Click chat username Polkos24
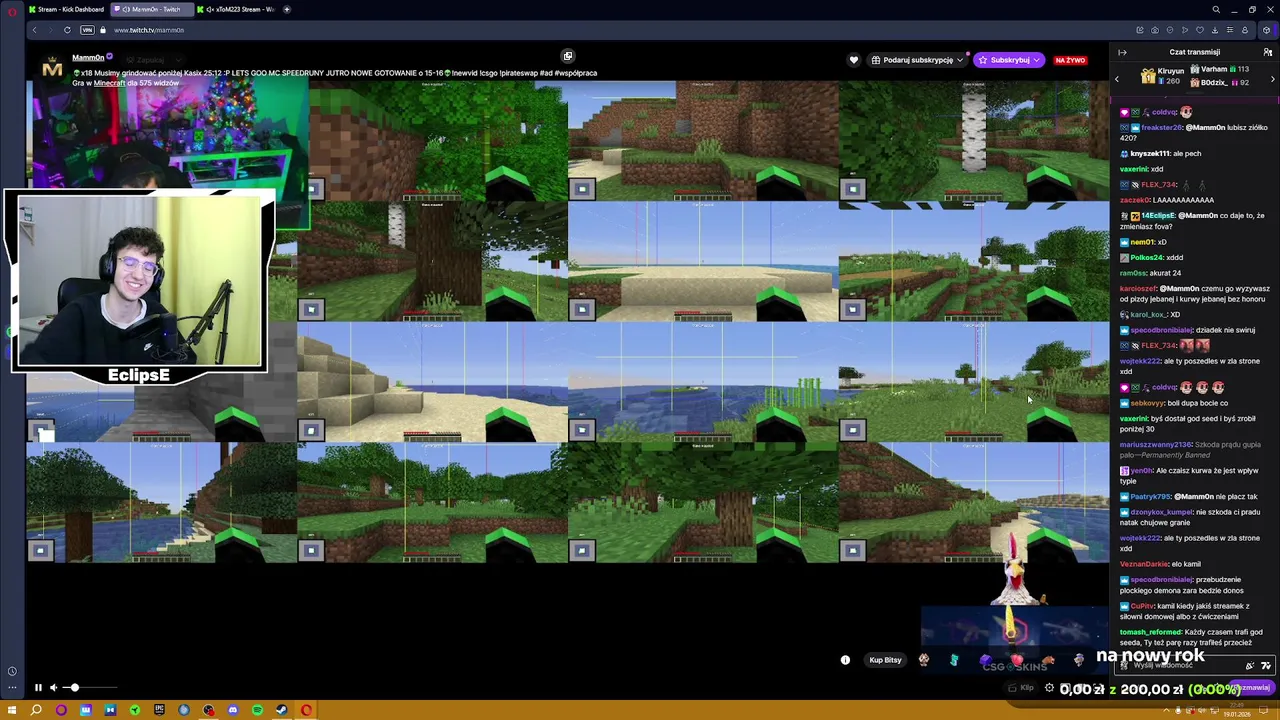 pos(1146,258)
